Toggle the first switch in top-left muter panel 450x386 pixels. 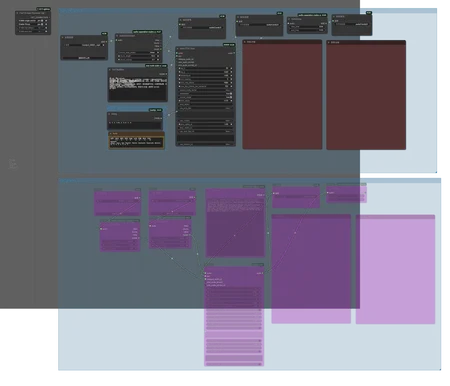coord(43,20)
